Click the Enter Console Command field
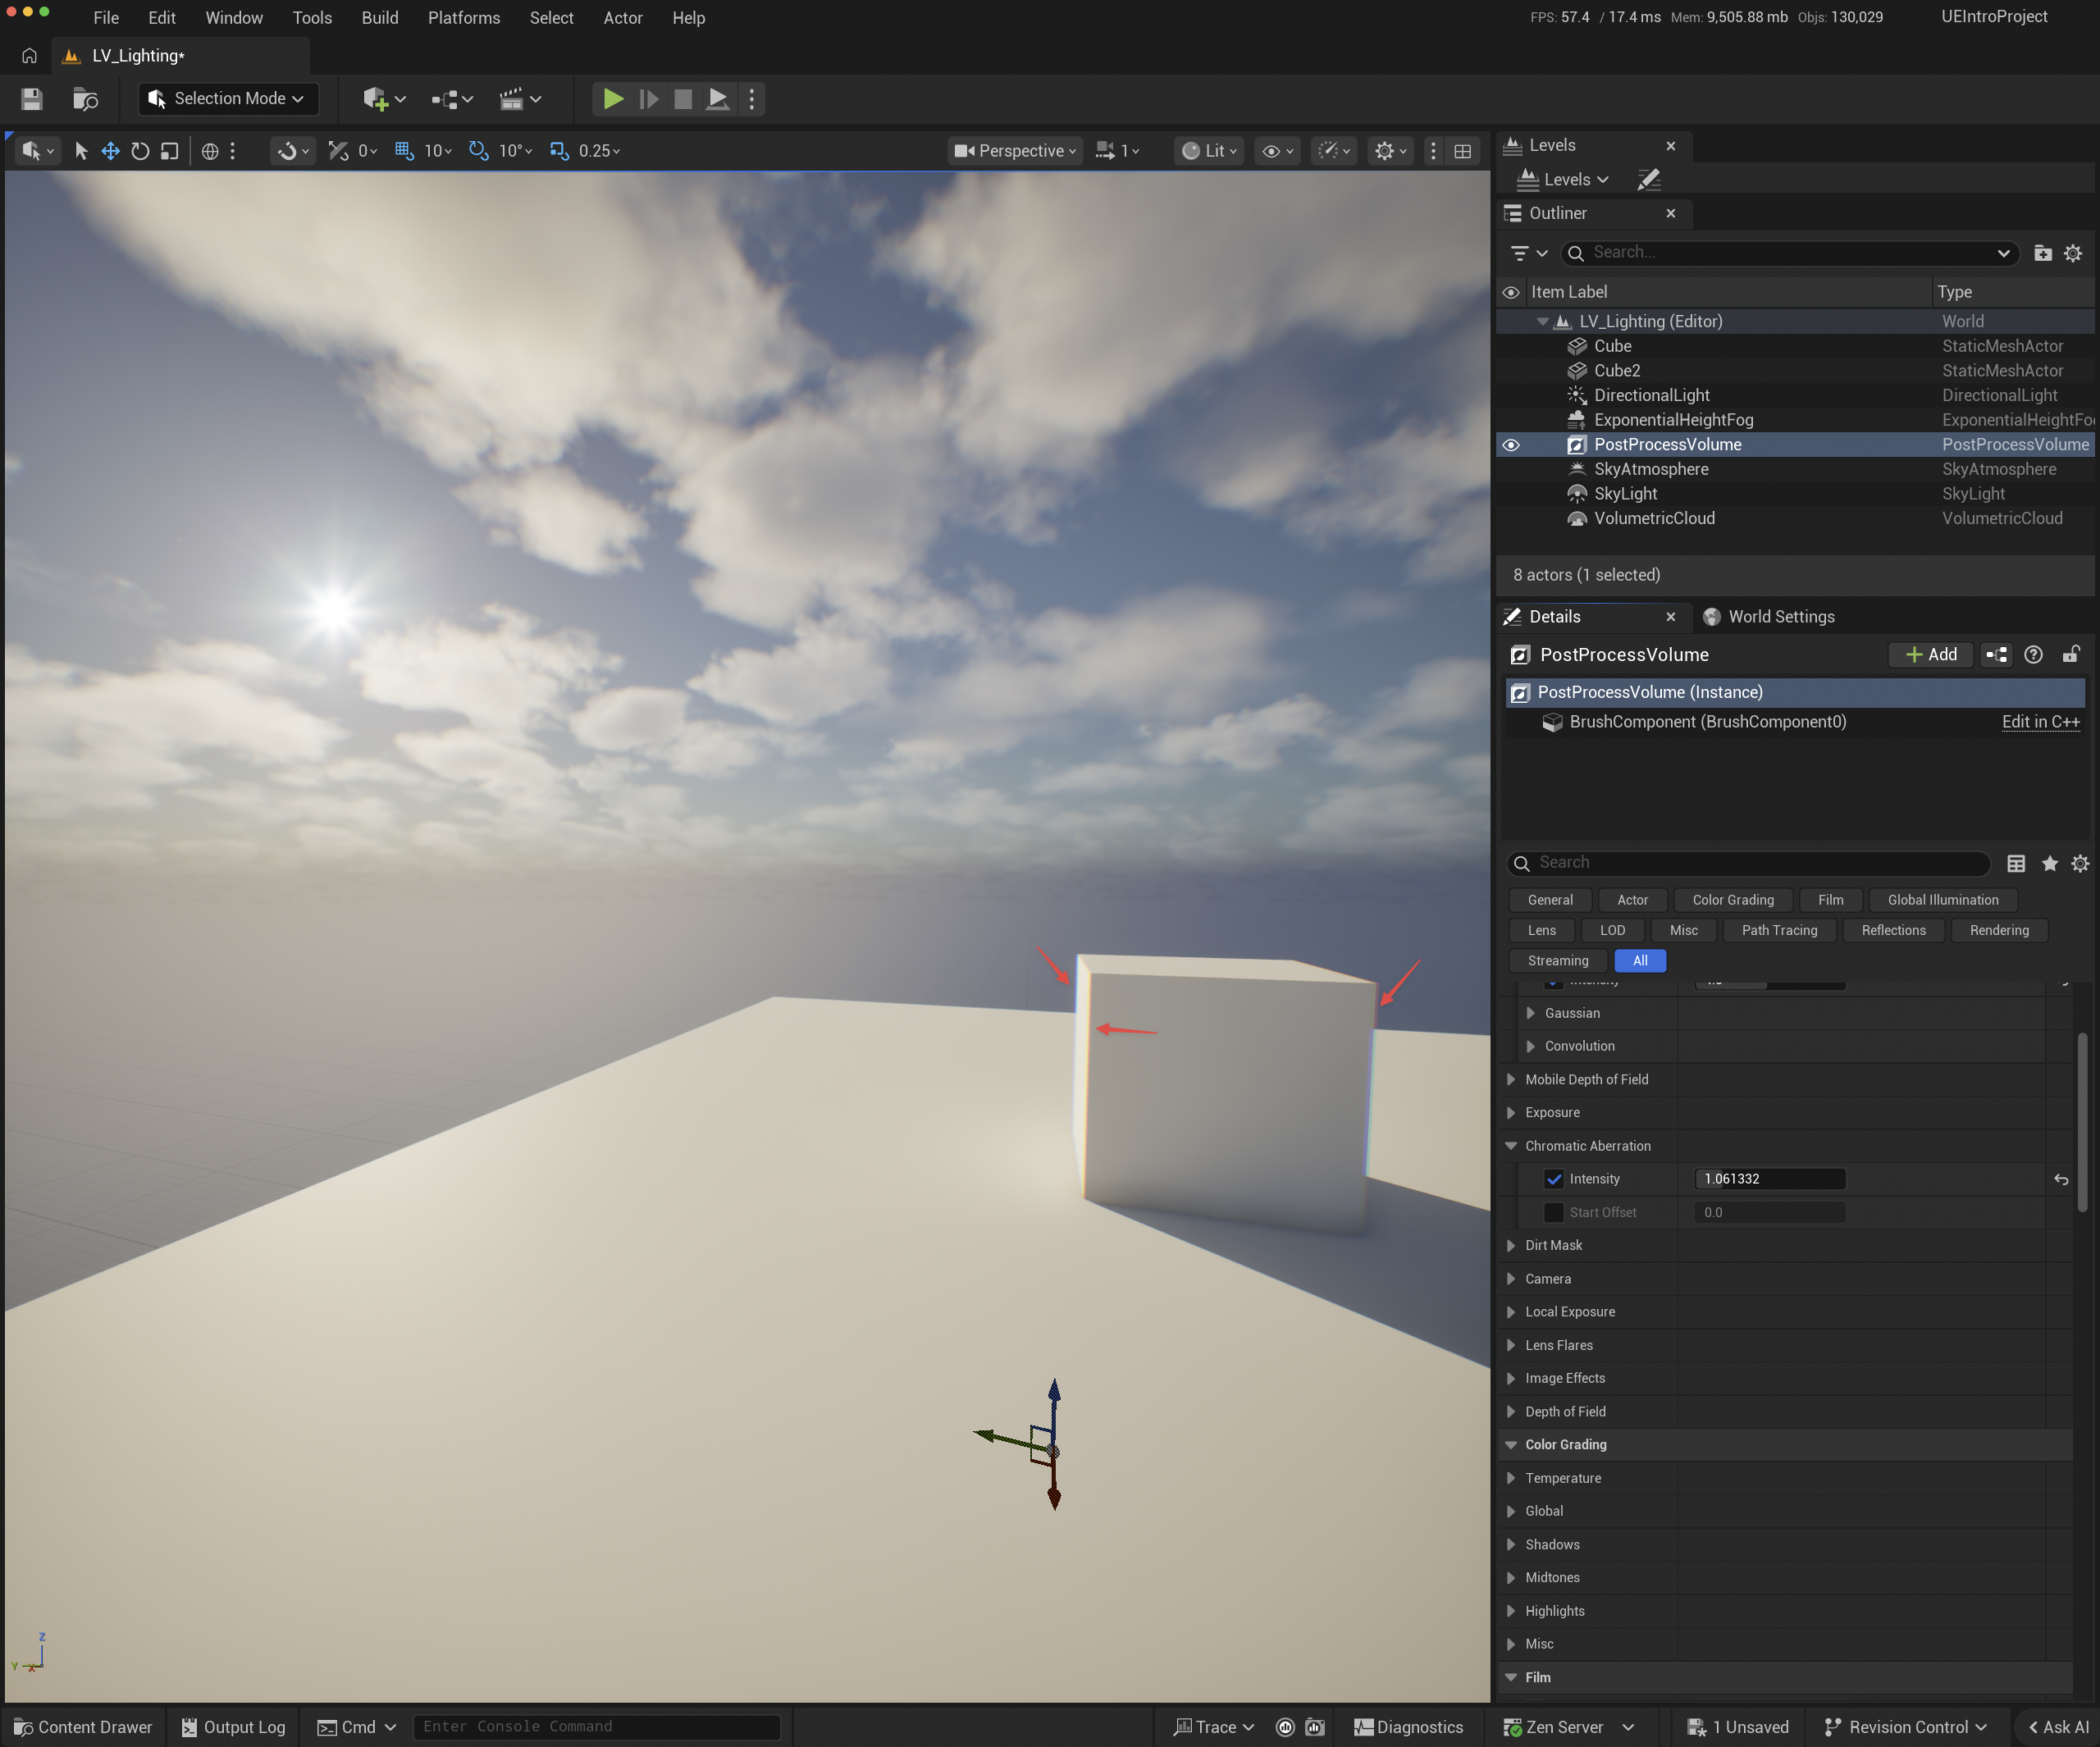The height and width of the screenshot is (1747, 2100). [x=597, y=1727]
